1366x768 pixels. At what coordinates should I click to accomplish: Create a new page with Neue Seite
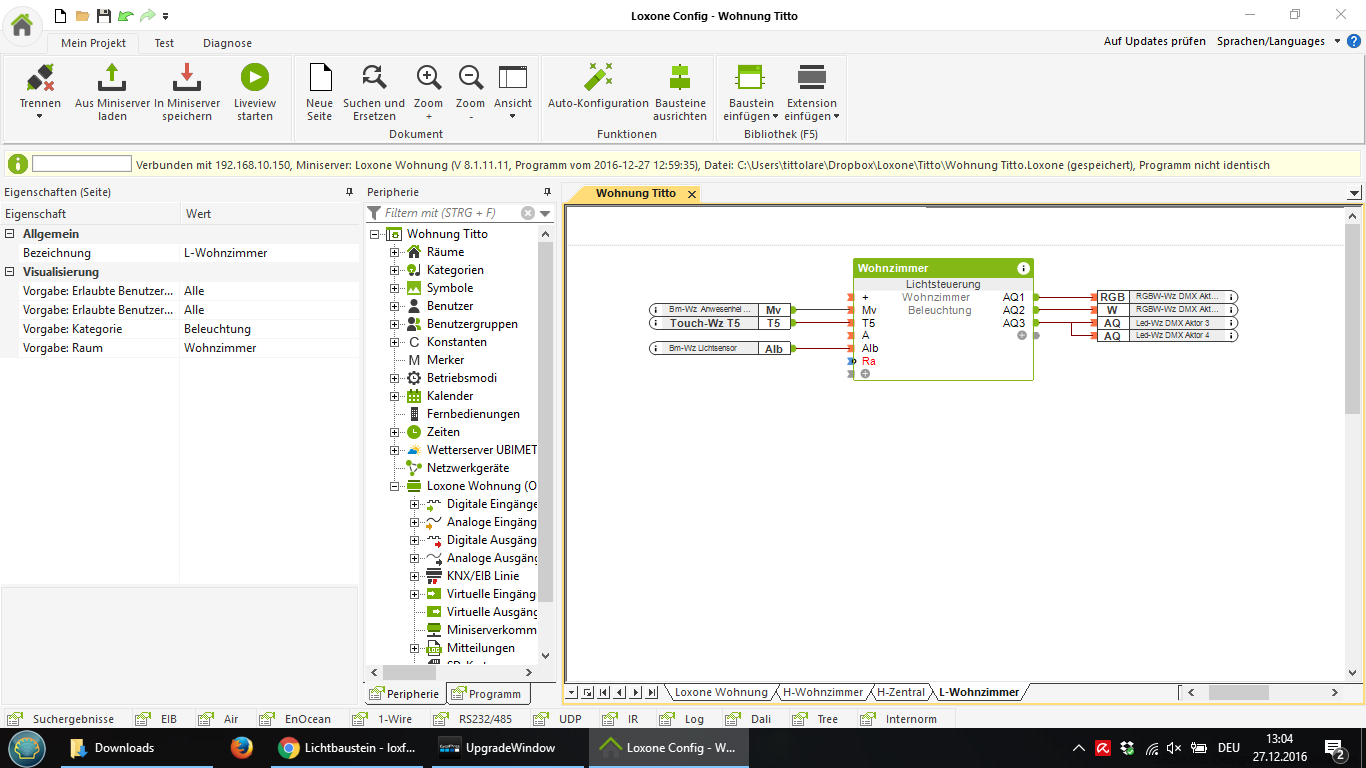point(319,78)
